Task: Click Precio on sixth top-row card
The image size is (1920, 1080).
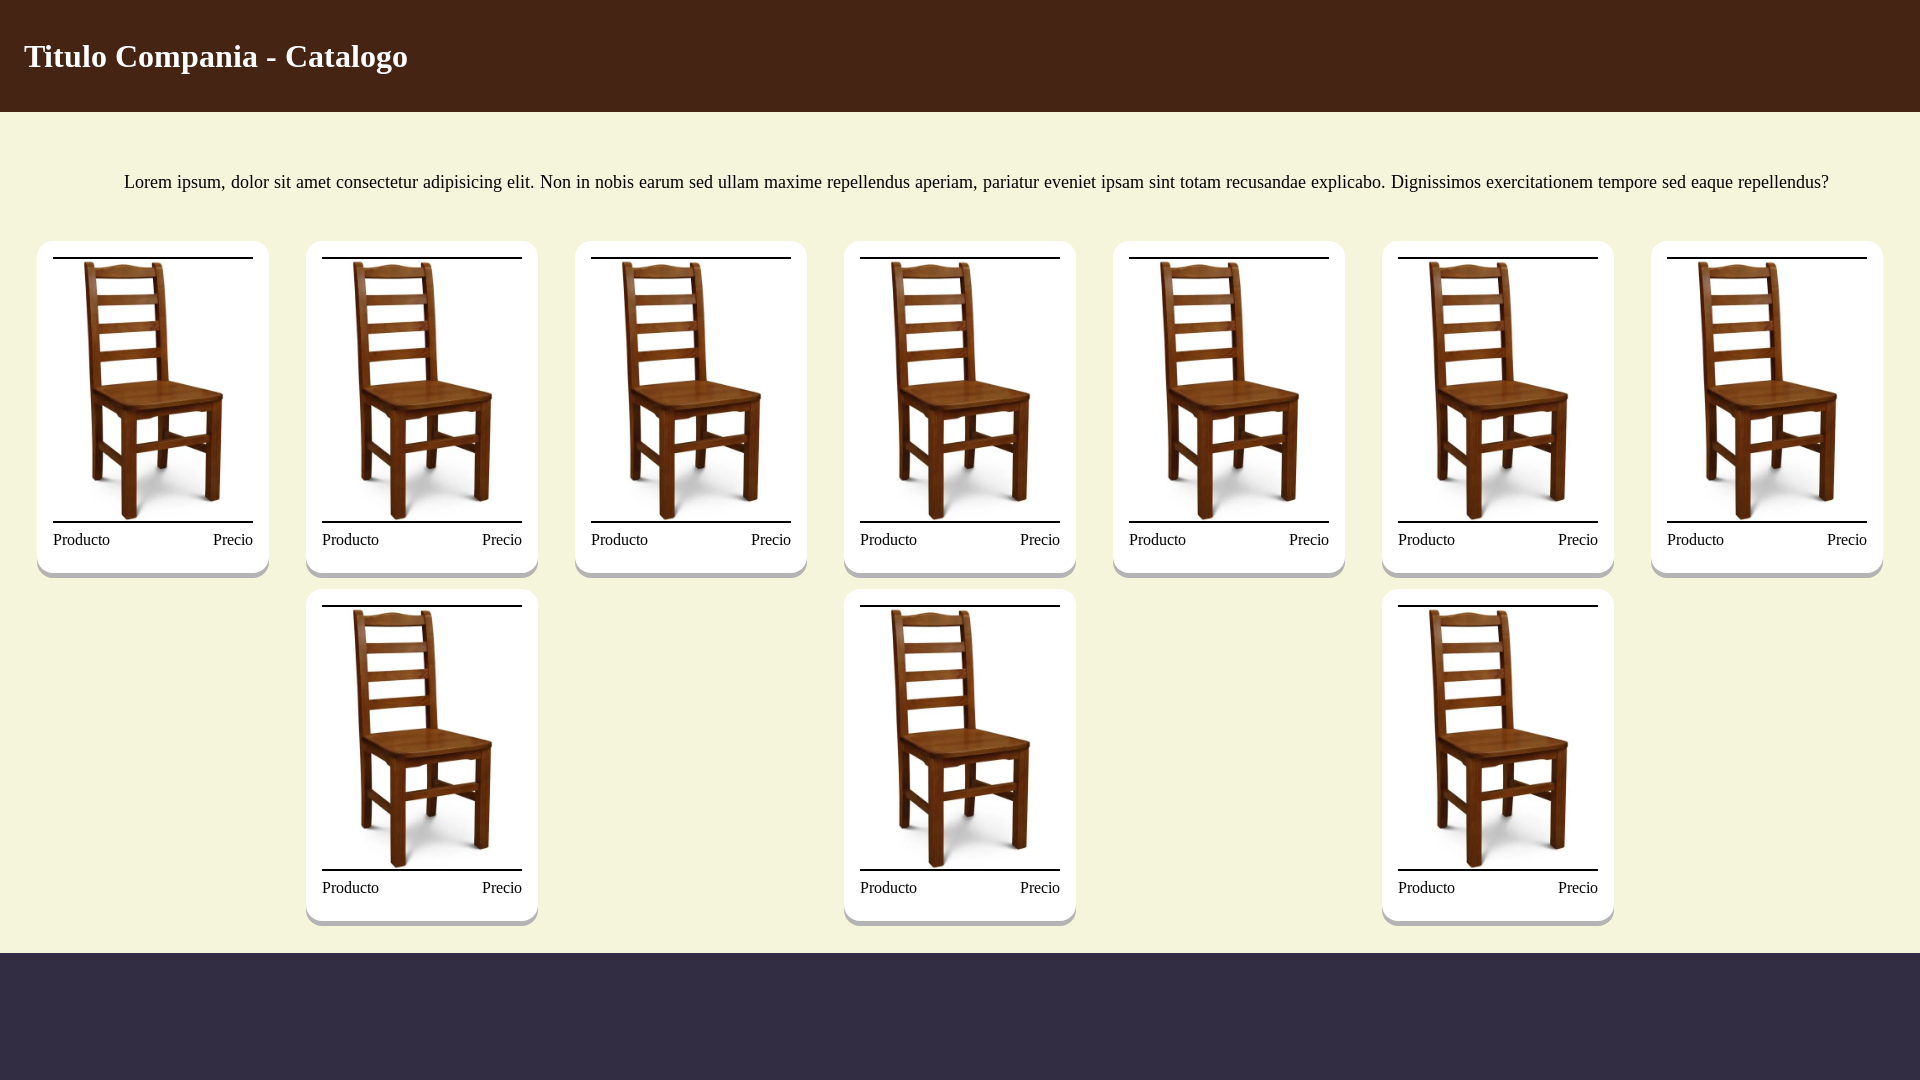Action: pyautogui.click(x=1578, y=540)
